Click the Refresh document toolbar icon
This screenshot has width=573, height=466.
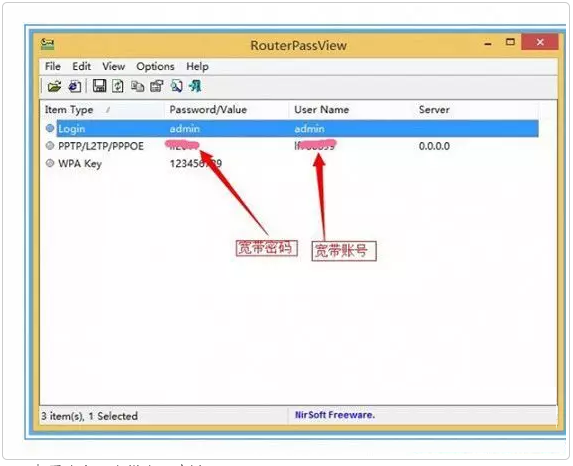[x=118, y=86]
